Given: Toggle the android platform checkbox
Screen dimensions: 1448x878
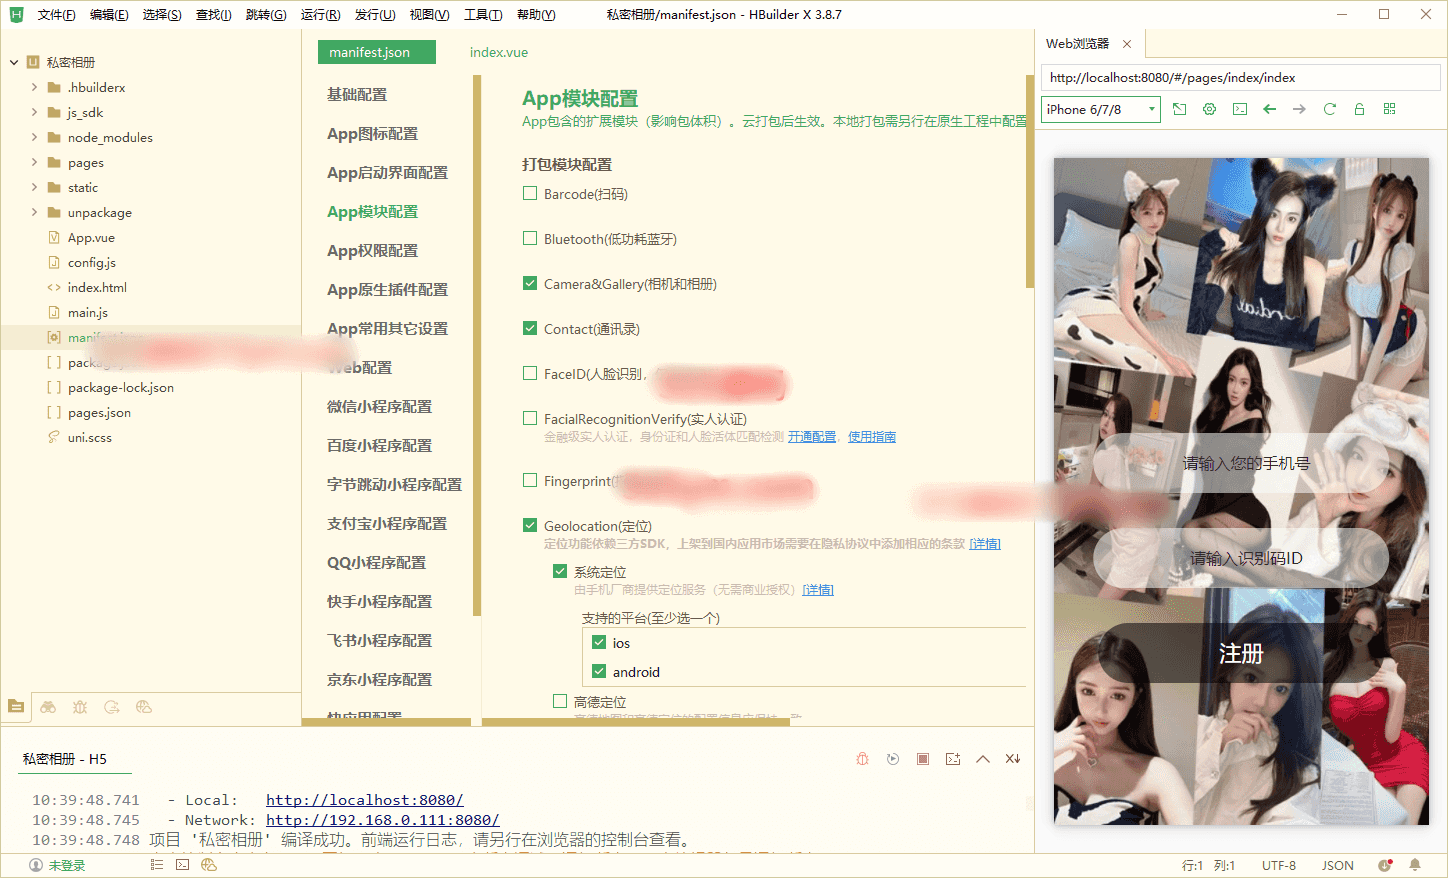Looking at the screenshot, I should click(599, 672).
